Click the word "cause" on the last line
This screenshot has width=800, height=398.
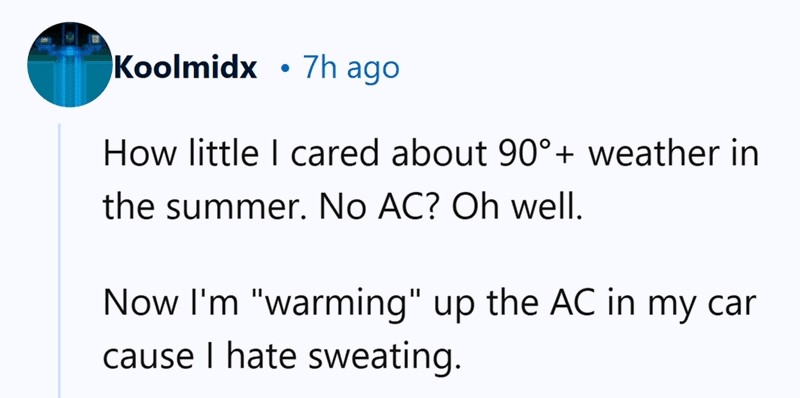tap(148, 359)
